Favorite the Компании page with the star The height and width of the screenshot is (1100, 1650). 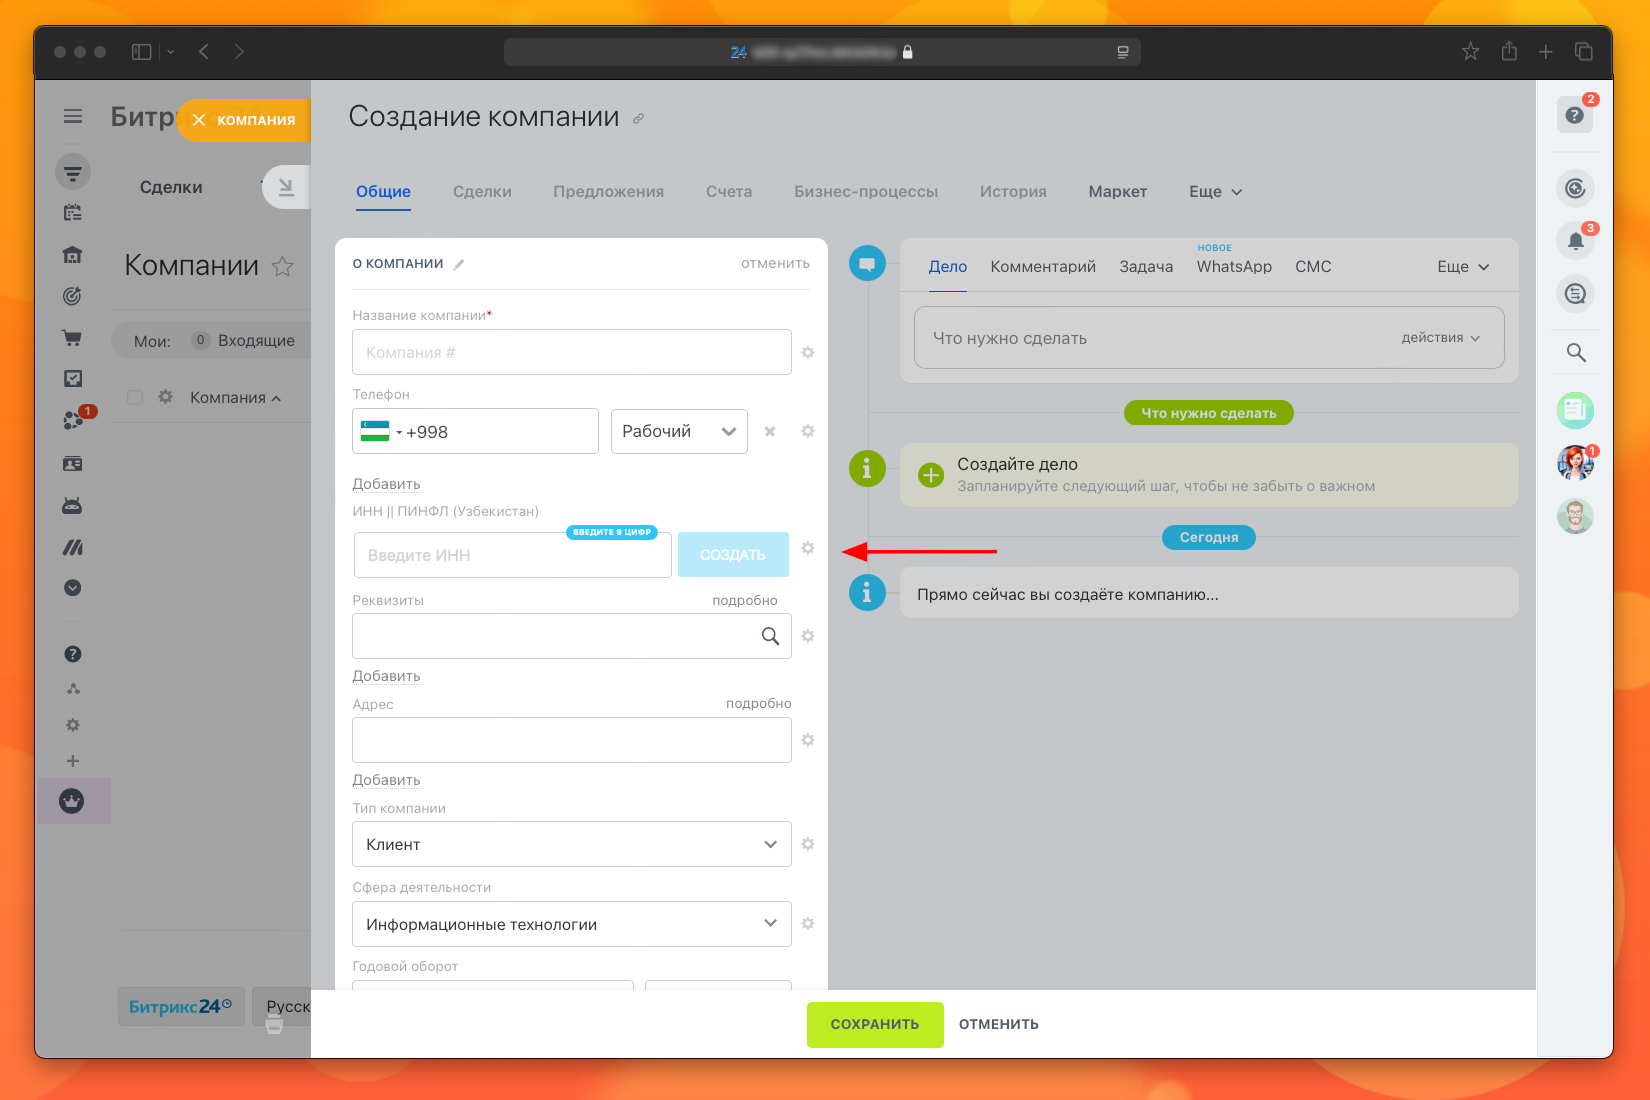[283, 266]
